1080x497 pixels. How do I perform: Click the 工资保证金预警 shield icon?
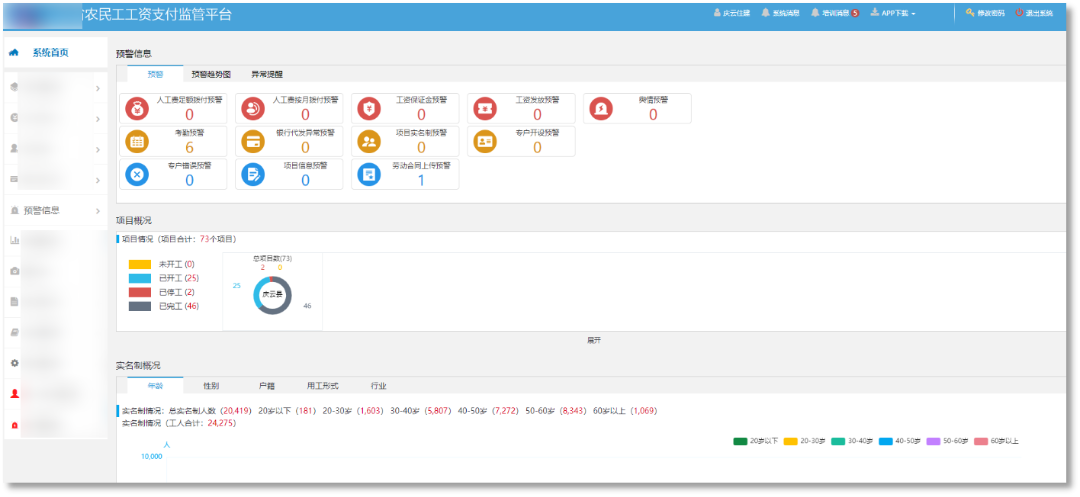(369, 109)
